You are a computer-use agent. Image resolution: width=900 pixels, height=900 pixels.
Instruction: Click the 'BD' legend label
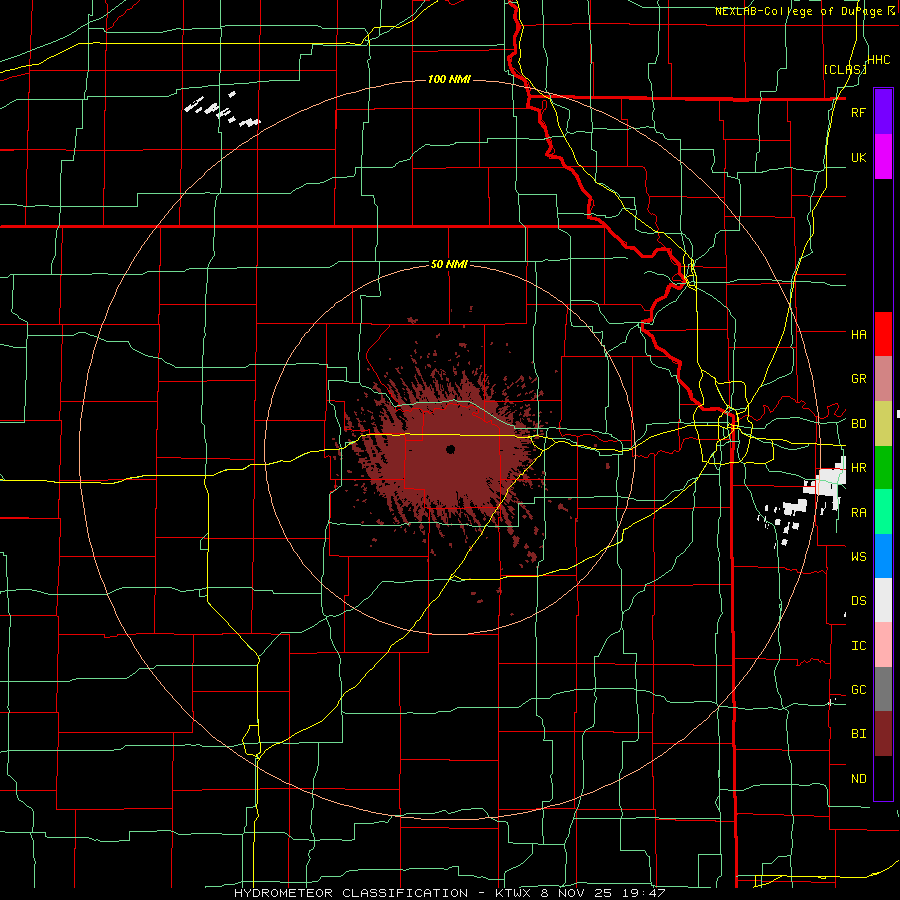[x=858, y=424]
